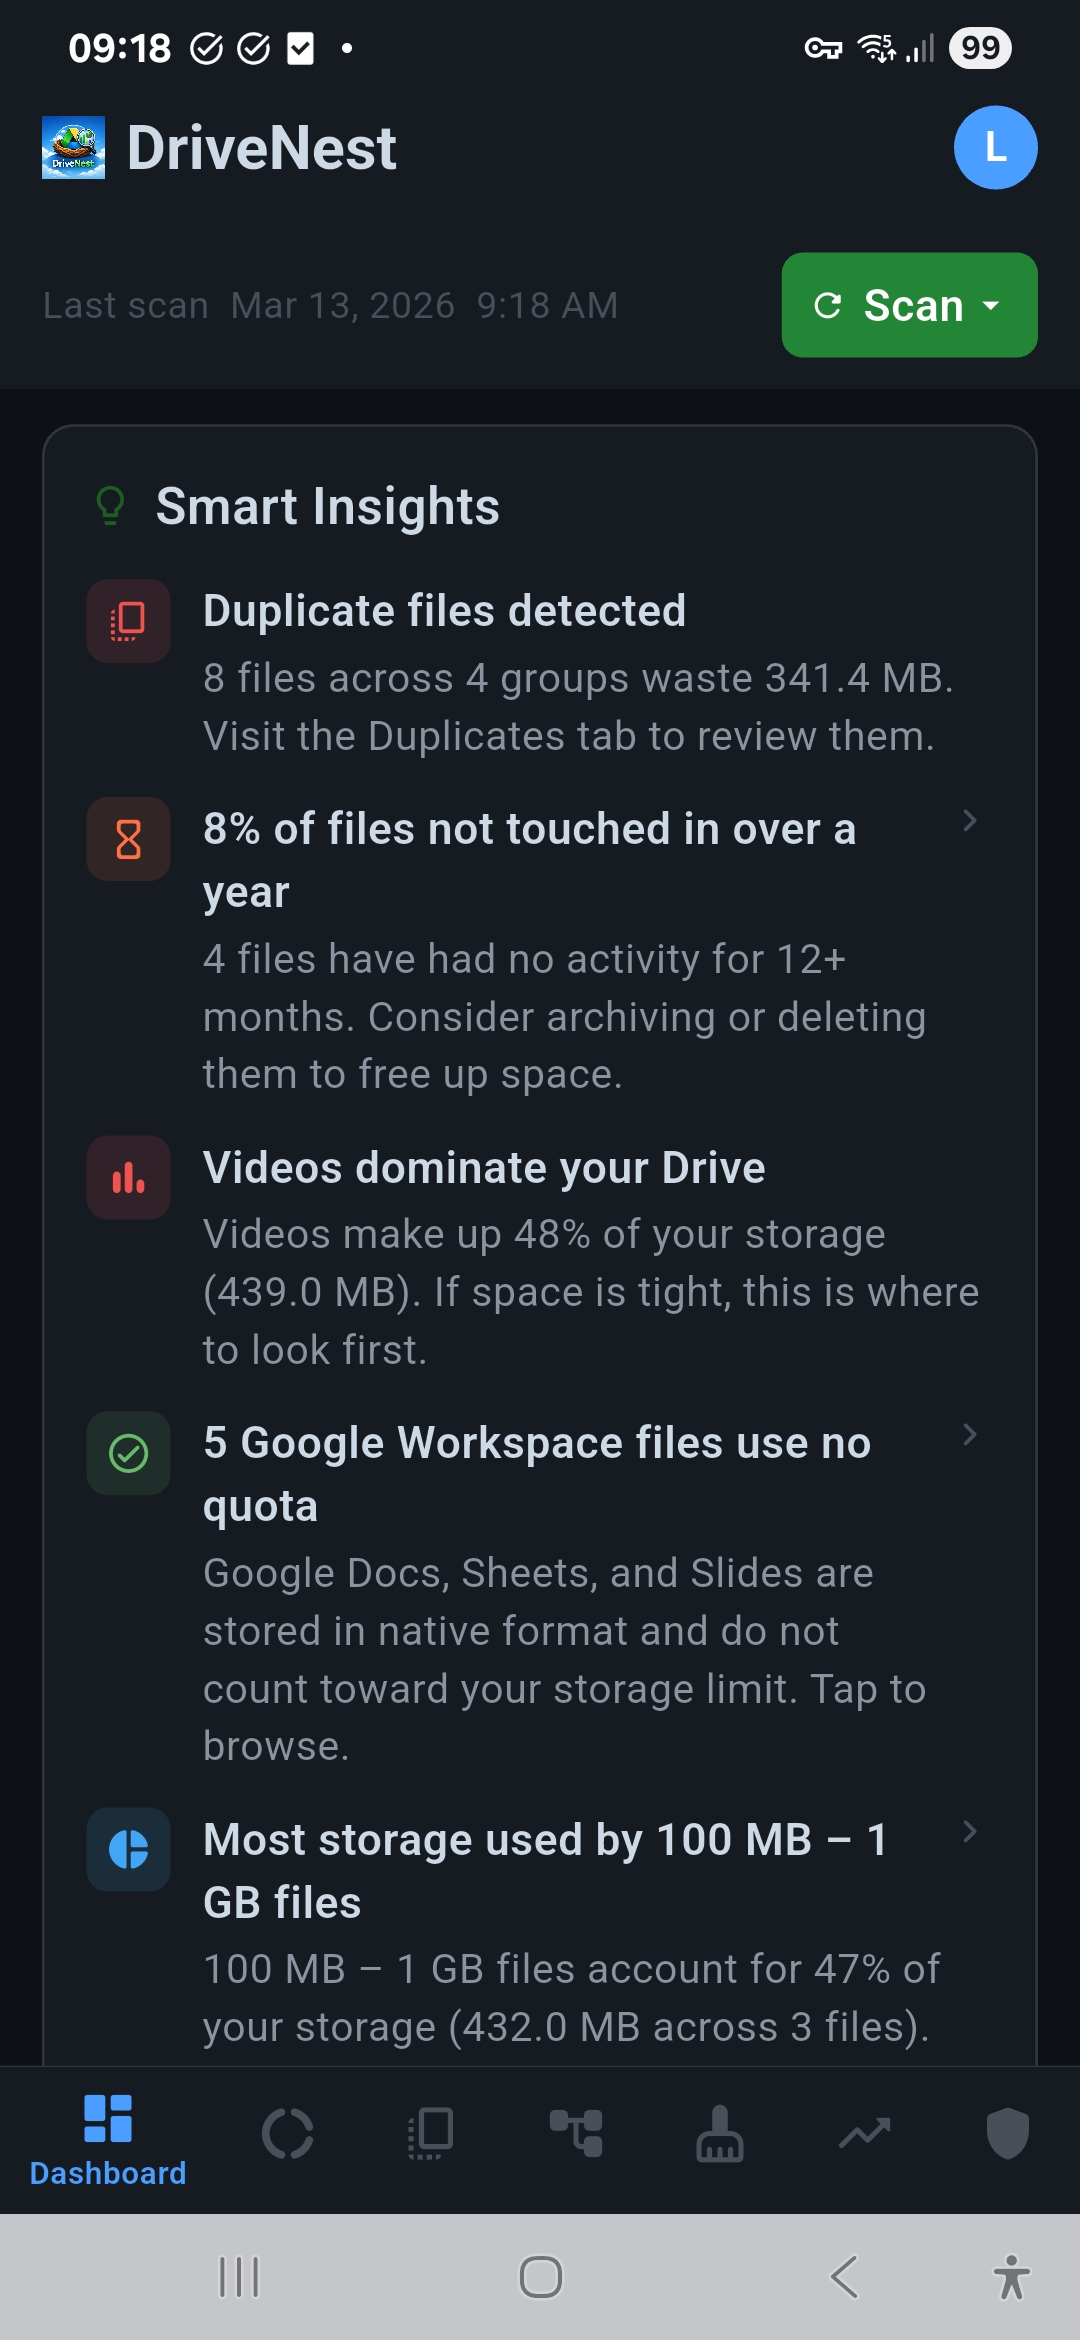The width and height of the screenshot is (1080, 2340).
Task: Tap the duplicate files insight icon
Action: pos(128,621)
